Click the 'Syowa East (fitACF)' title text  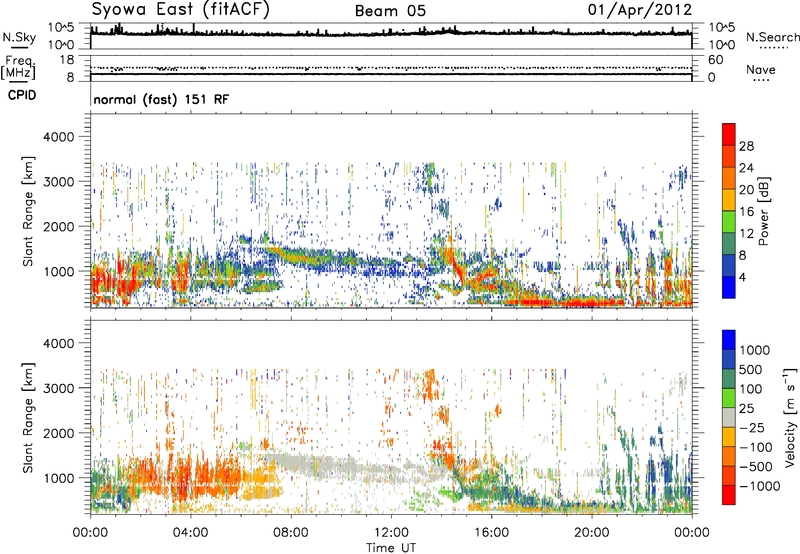click(181, 10)
